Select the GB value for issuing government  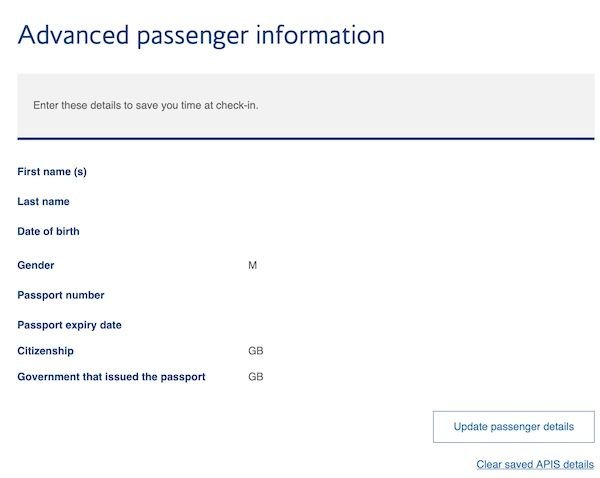[x=256, y=377]
